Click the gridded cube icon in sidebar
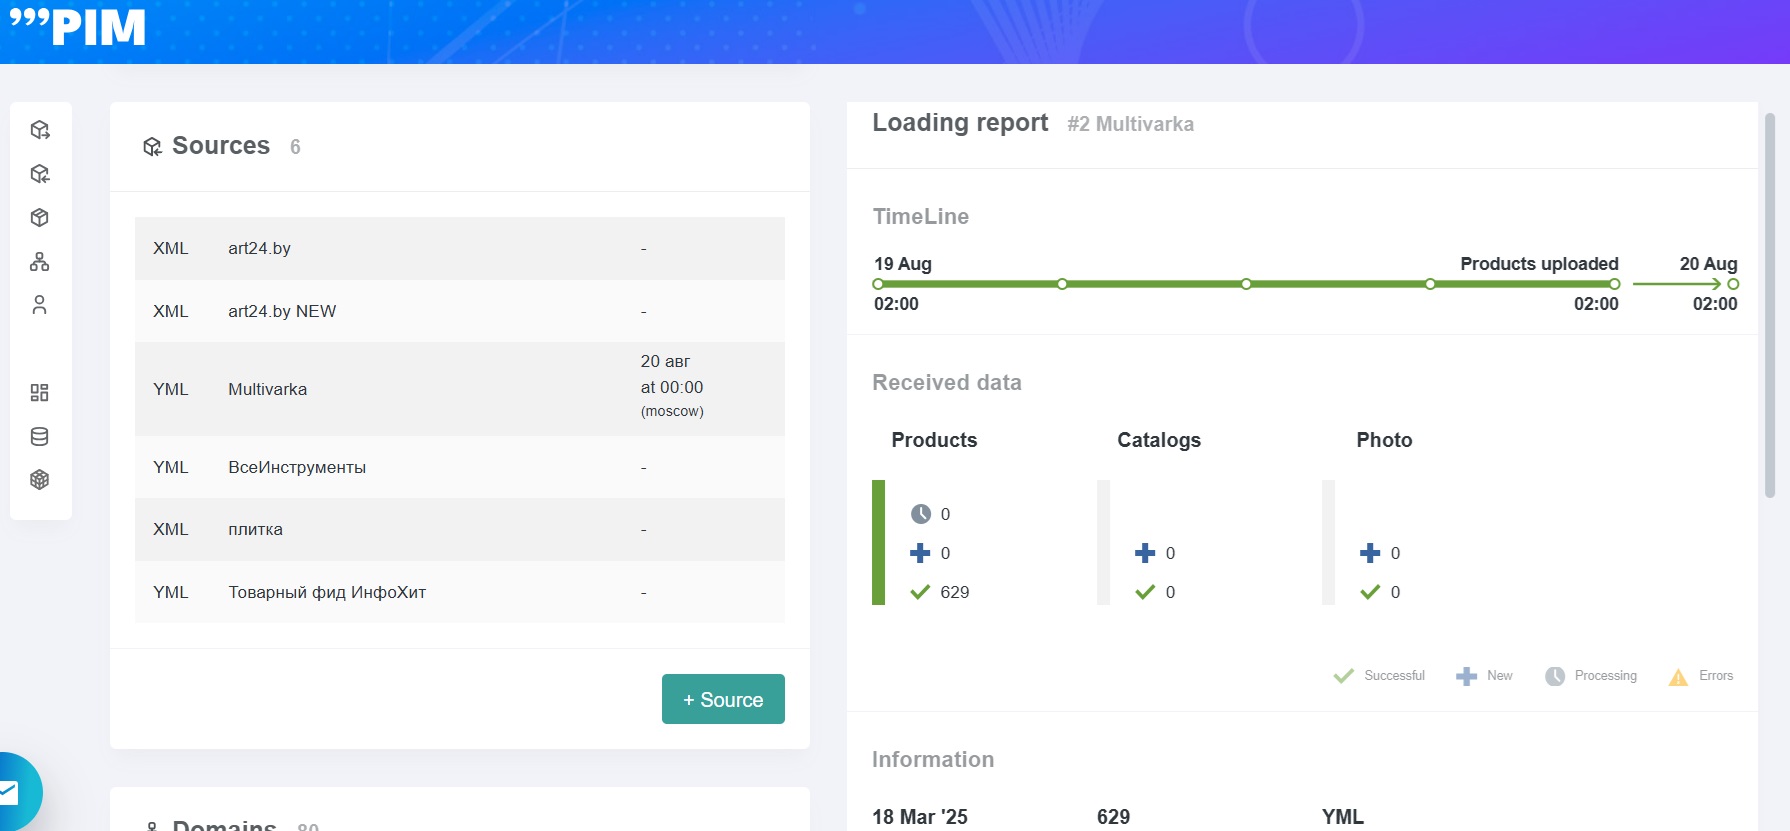The height and width of the screenshot is (831, 1790). click(40, 480)
